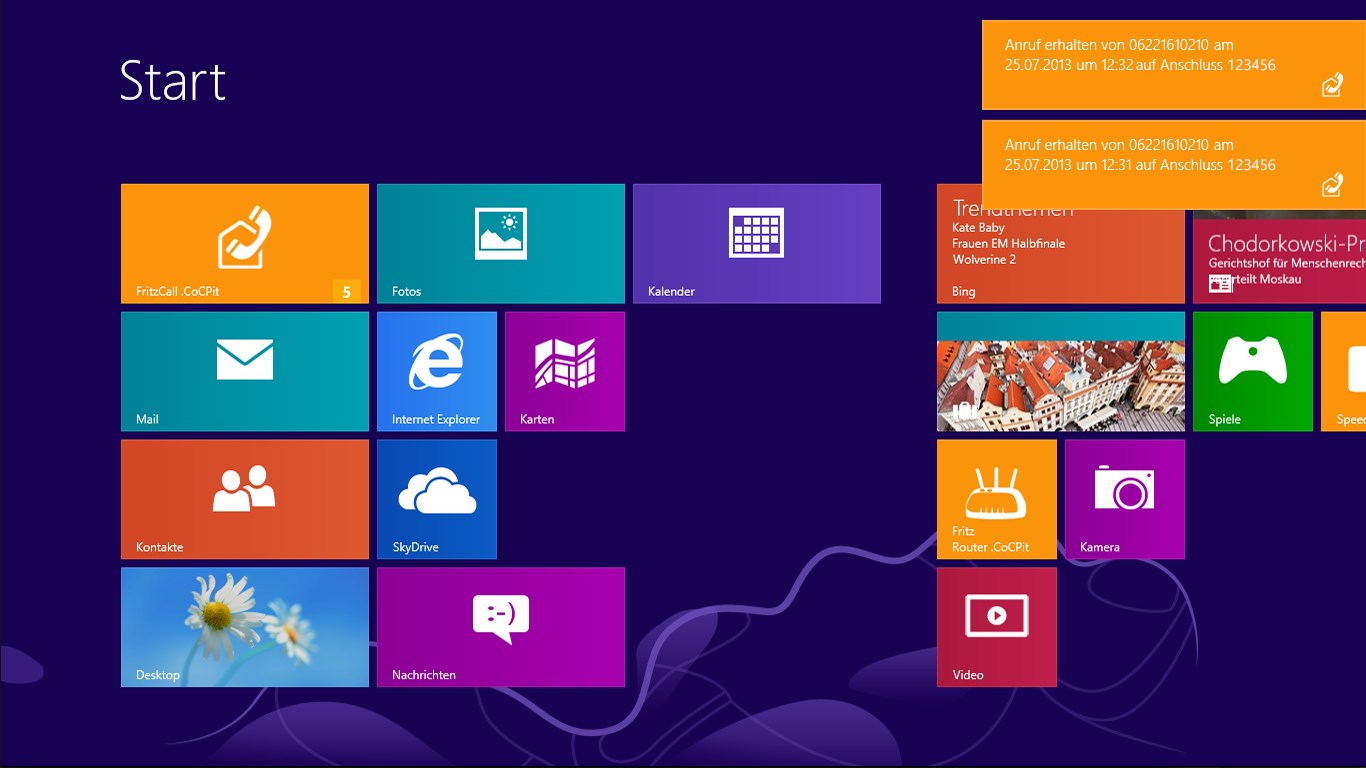Open the Kontakte tile
1366x768 pixels.
[245, 500]
